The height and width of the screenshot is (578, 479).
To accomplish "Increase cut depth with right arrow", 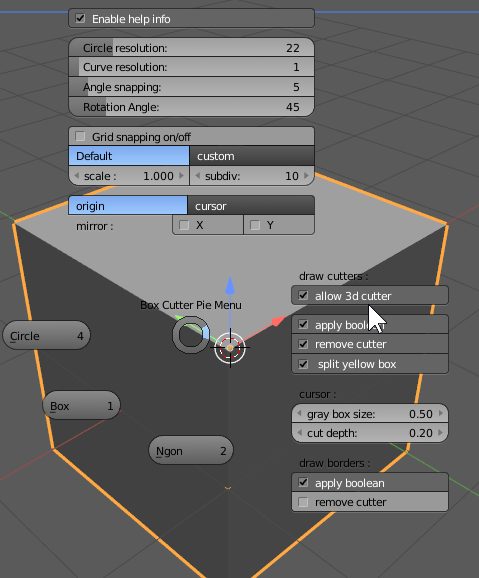I will point(441,433).
